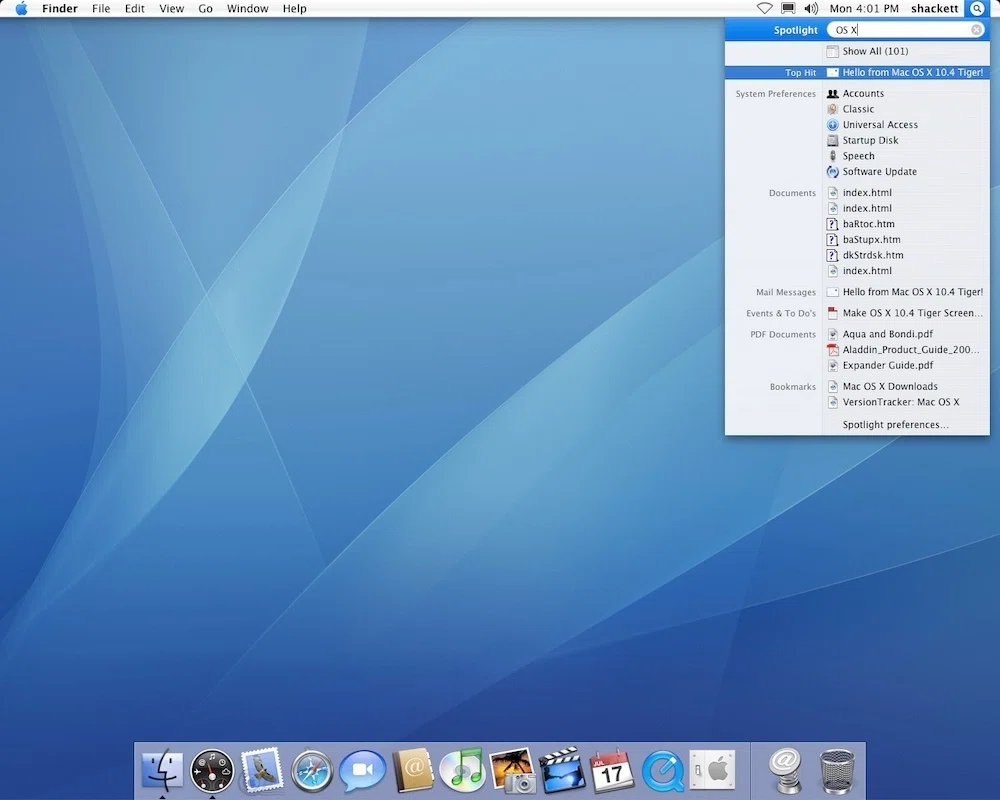
Task: Launch iTunes from the Dock
Action: click(x=462, y=770)
